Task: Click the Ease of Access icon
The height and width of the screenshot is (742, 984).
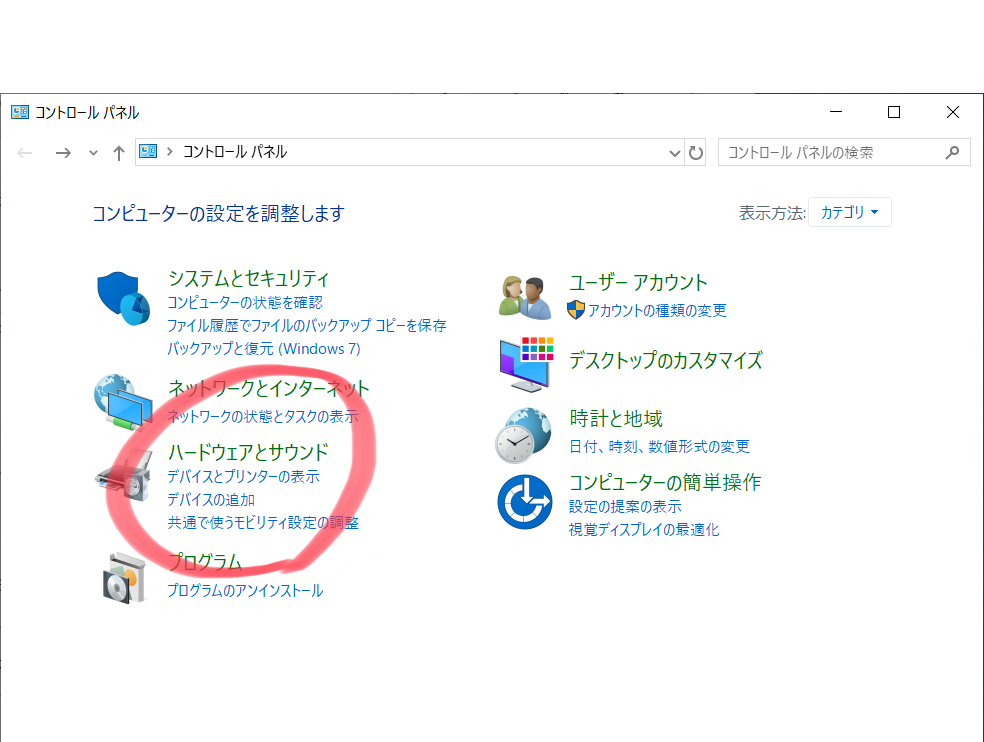Action: [525, 502]
